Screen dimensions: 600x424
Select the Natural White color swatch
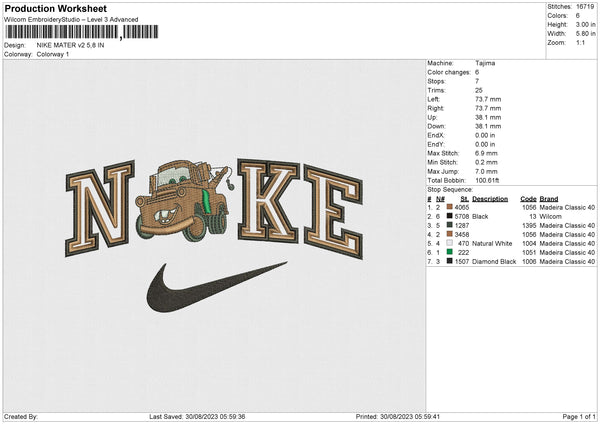[x=450, y=243]
